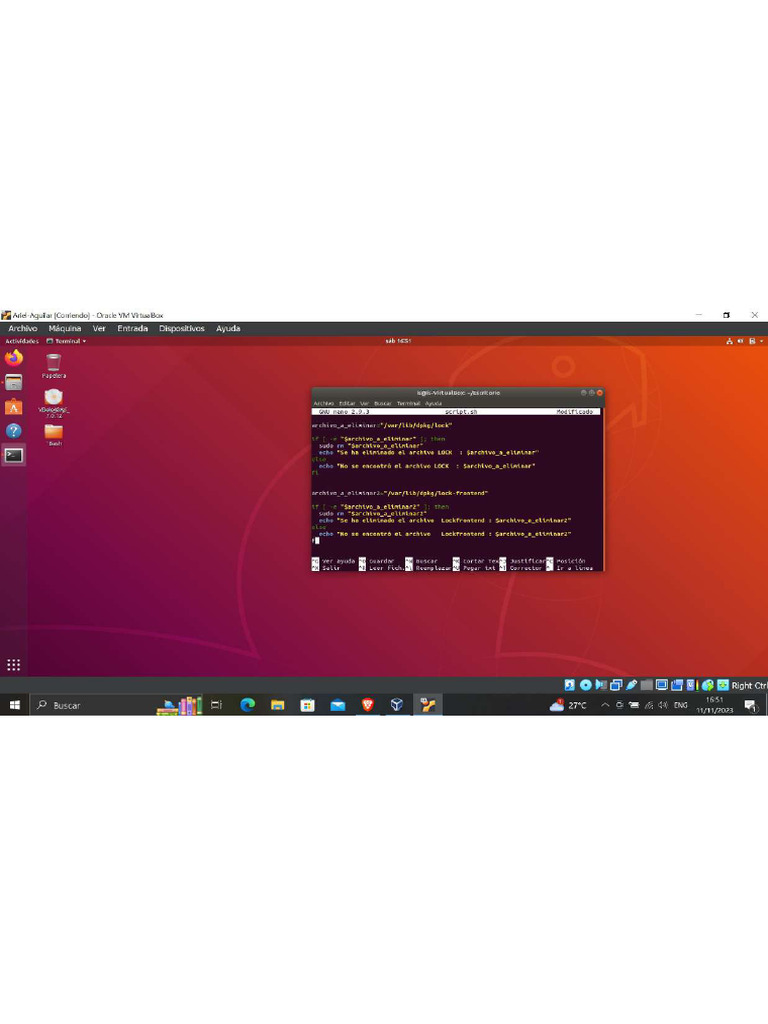Open Ayuda menu in the terminal window
The width and height of the screenshot is (768, 1024).
point(434,404)
